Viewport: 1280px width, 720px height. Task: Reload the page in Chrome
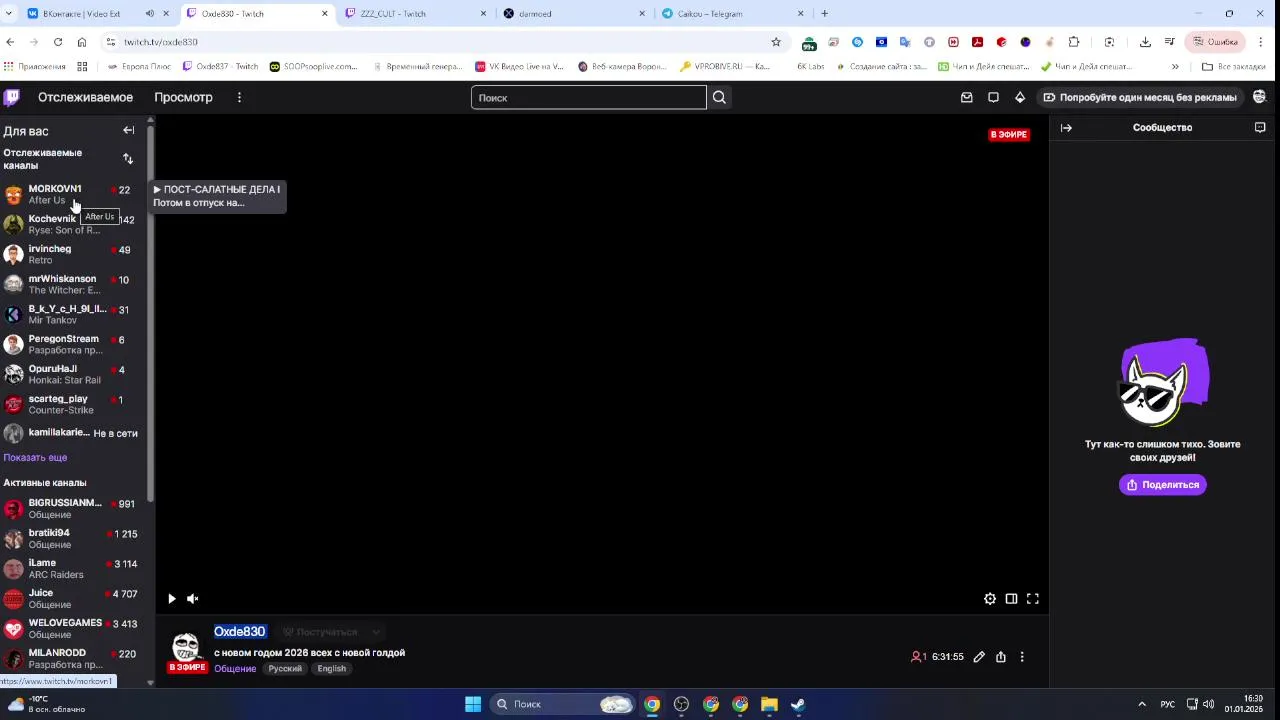pos(58,42)
